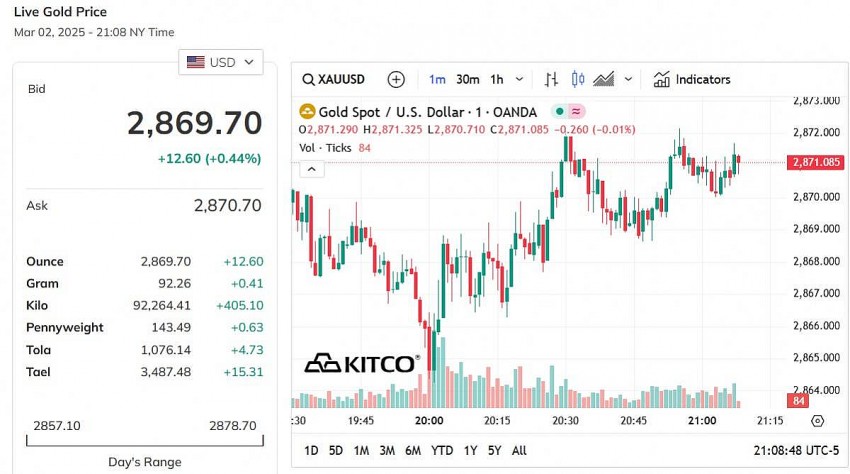Switch to the 30m timeframe interval

[467, 80]
